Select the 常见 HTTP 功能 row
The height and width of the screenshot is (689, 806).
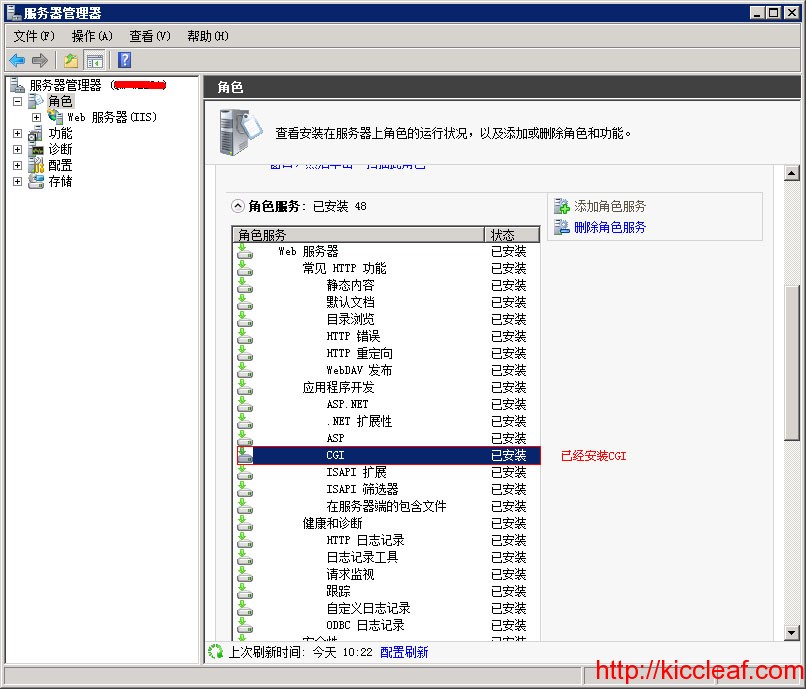coord(389,268)
